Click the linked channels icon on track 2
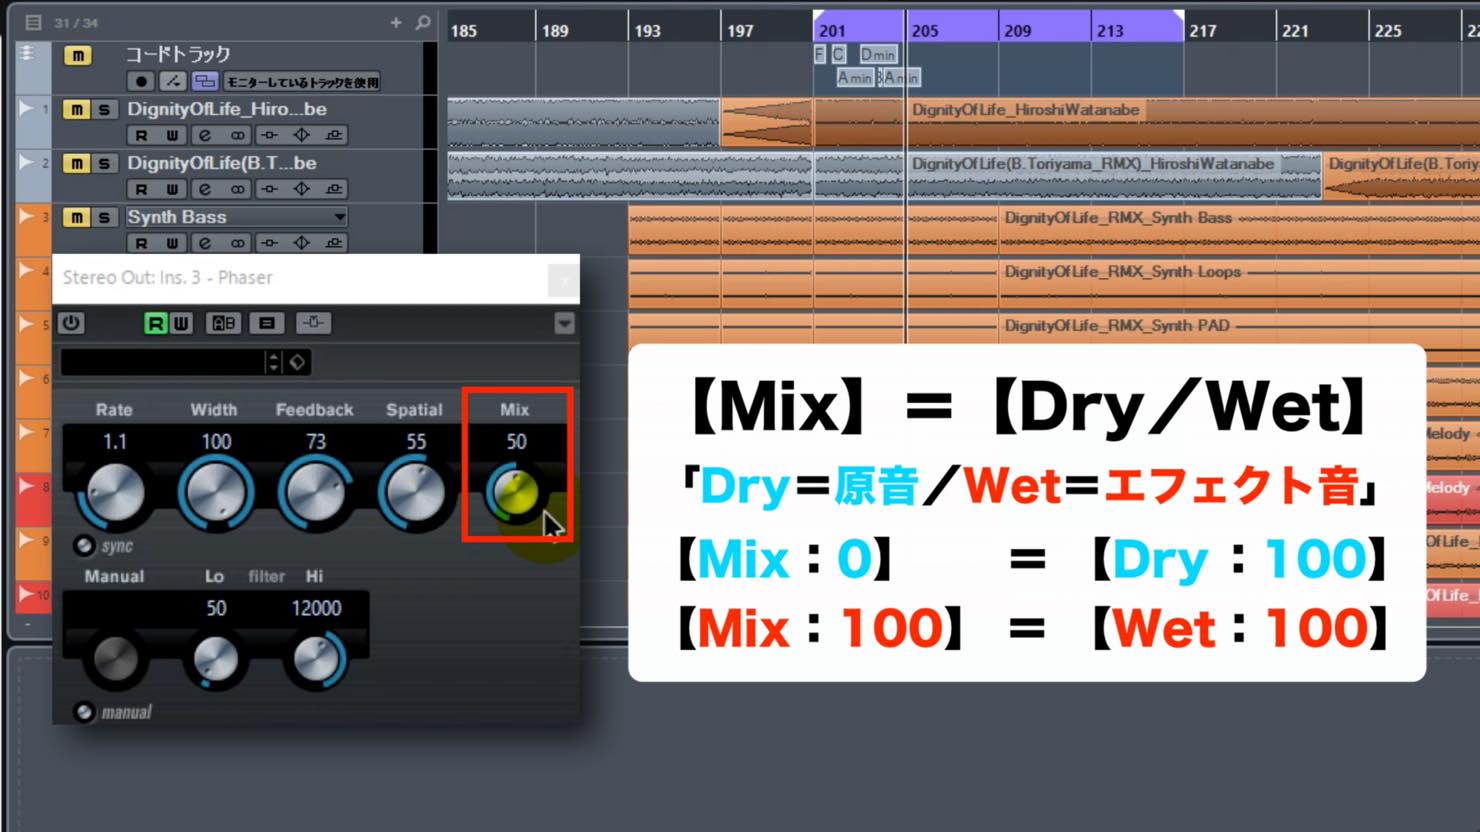Screen dimensions: 1480x832 click(238, 189)
